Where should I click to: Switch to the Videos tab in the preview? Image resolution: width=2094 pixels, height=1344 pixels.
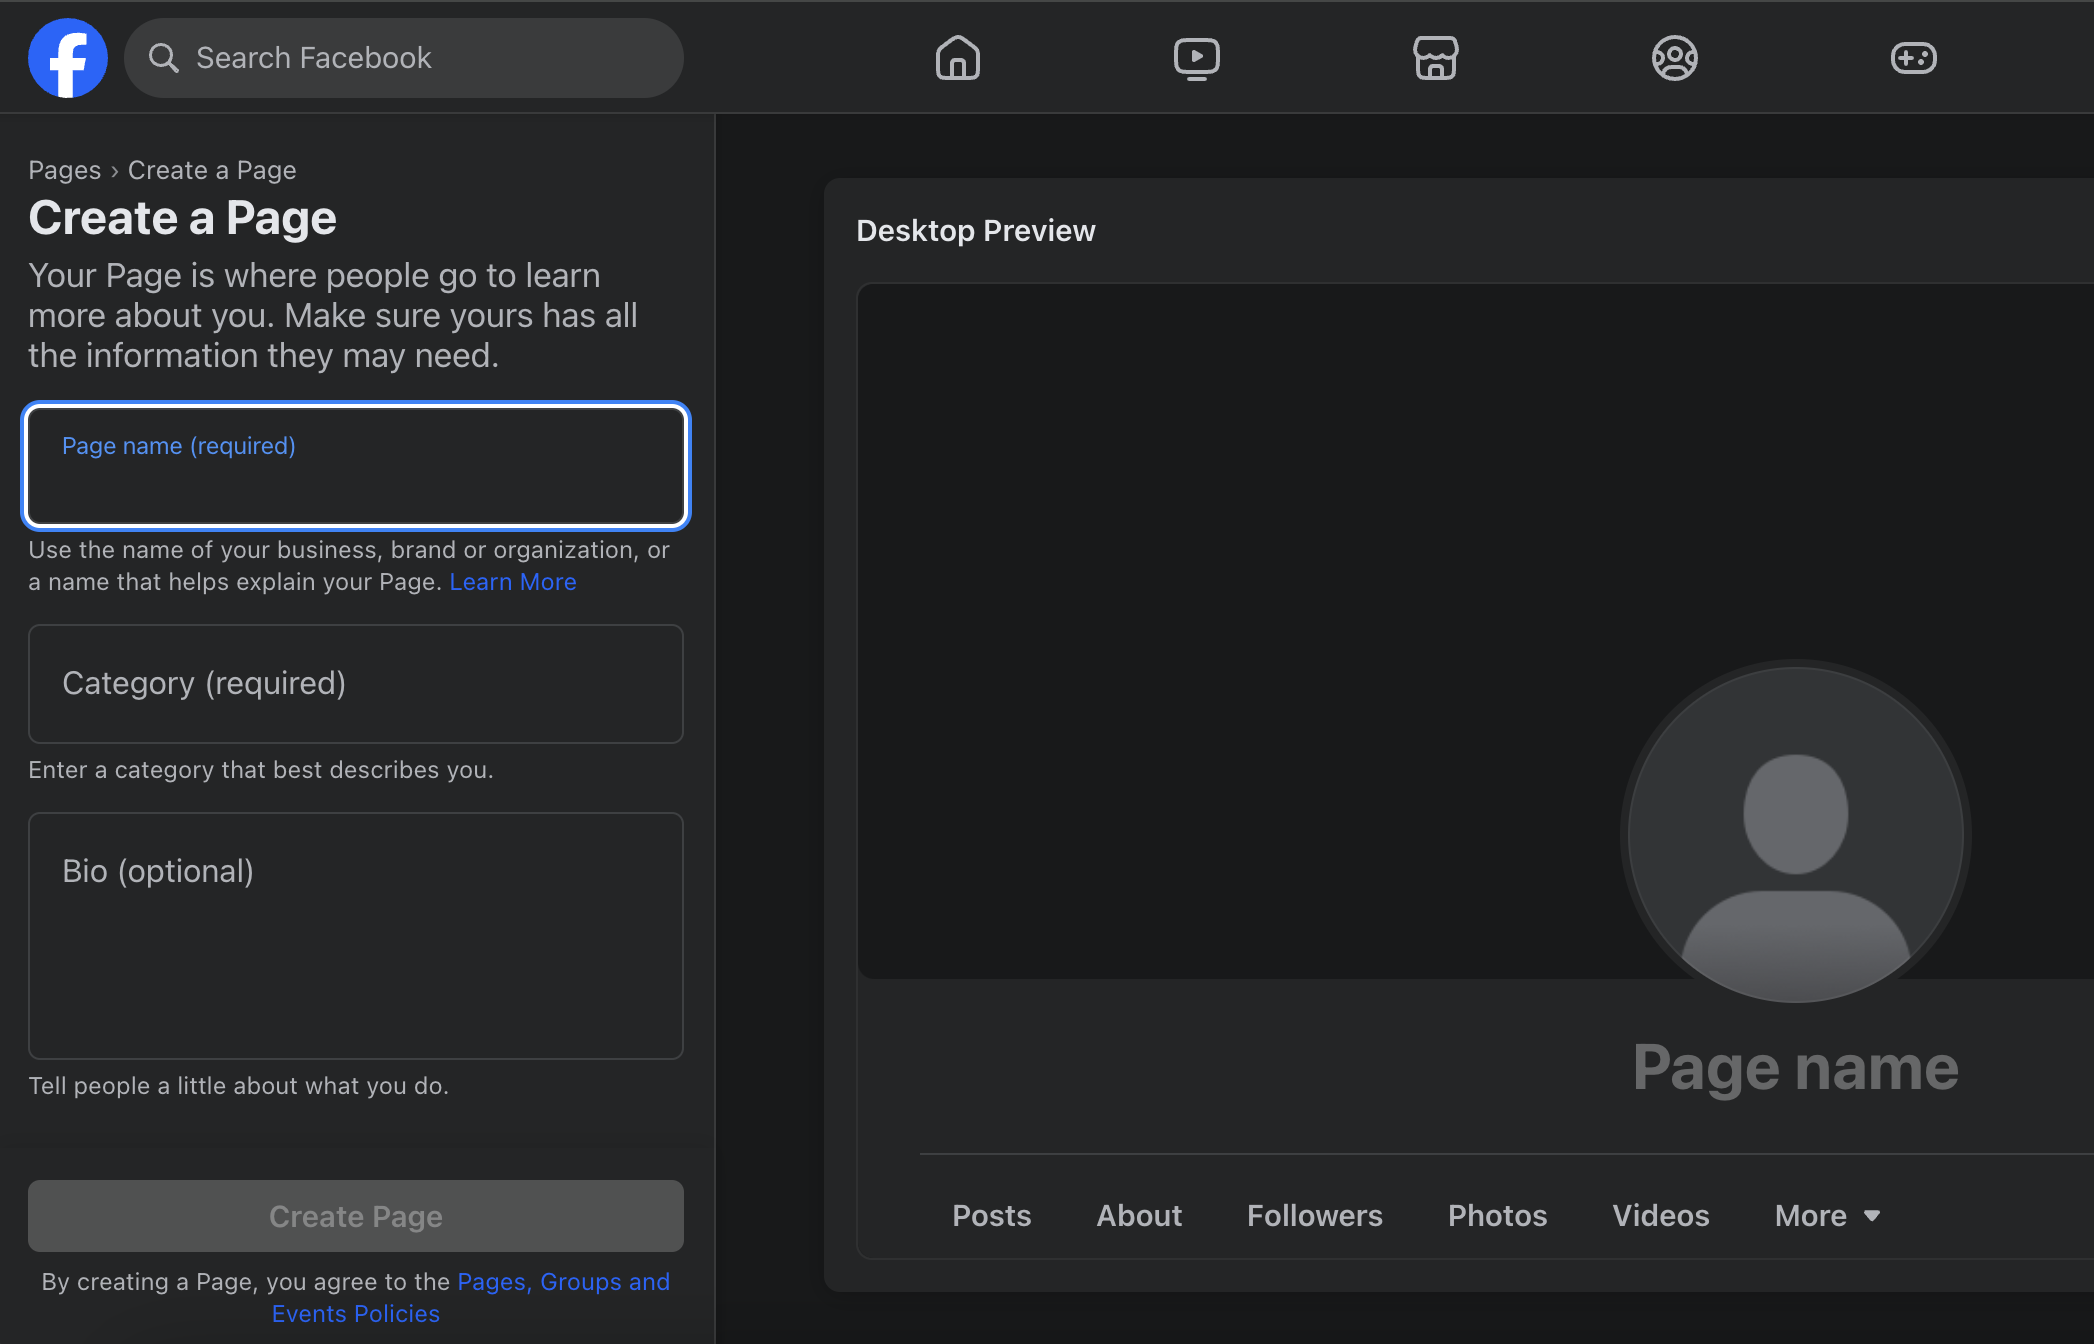click(1660, 1215)
